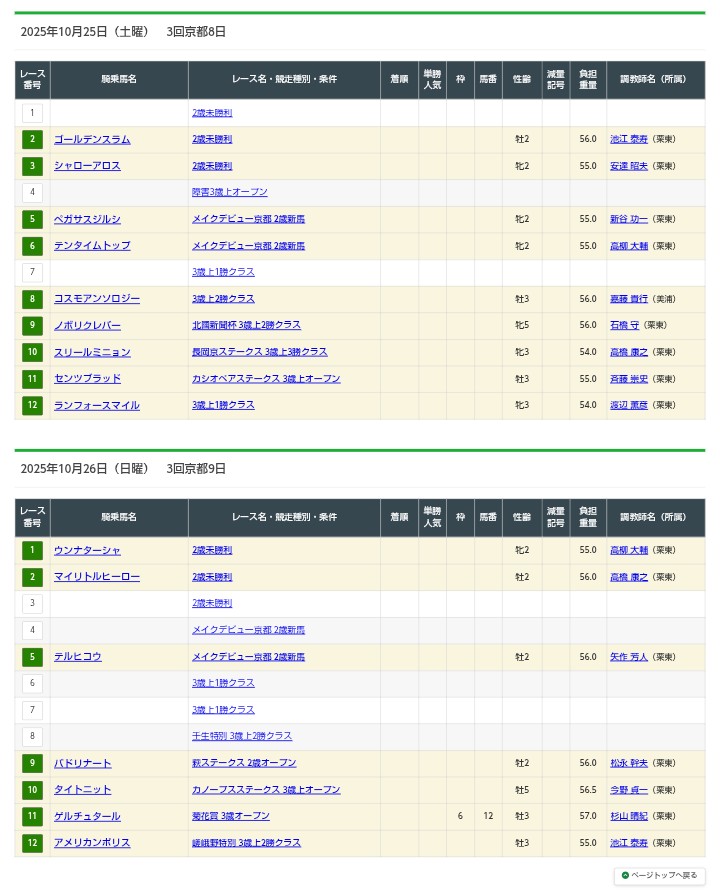Image resolution: width=720 pixels, height=893 pixels.
Task: Open 壬生特別 3歳上2勝クラス race link
Action: 242,736
